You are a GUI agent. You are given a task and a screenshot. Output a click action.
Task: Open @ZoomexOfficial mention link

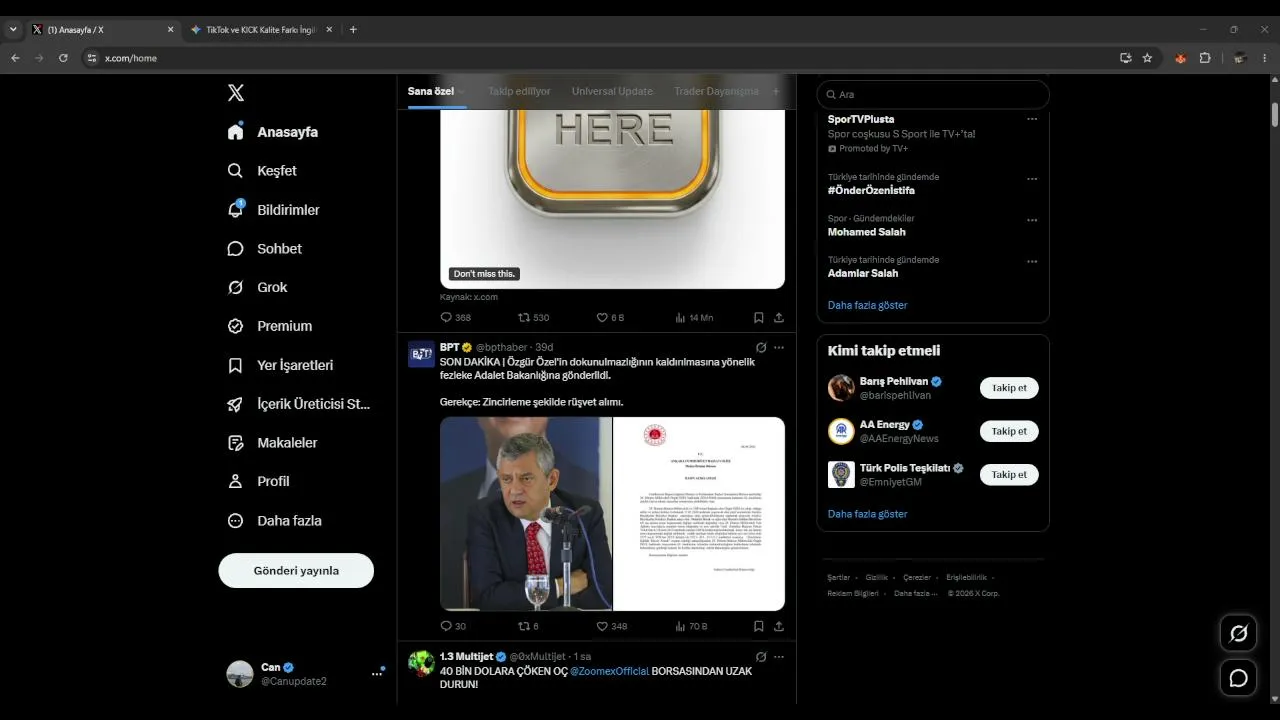pyautogui.click(x=609, y=672)
